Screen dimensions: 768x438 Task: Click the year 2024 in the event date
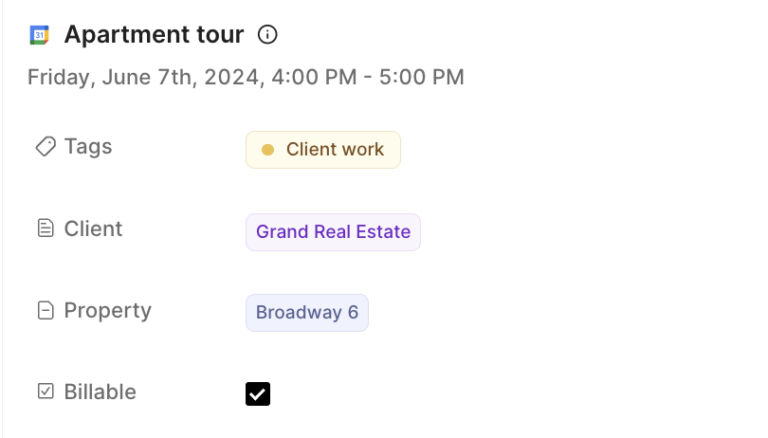[x=234, y=77]
